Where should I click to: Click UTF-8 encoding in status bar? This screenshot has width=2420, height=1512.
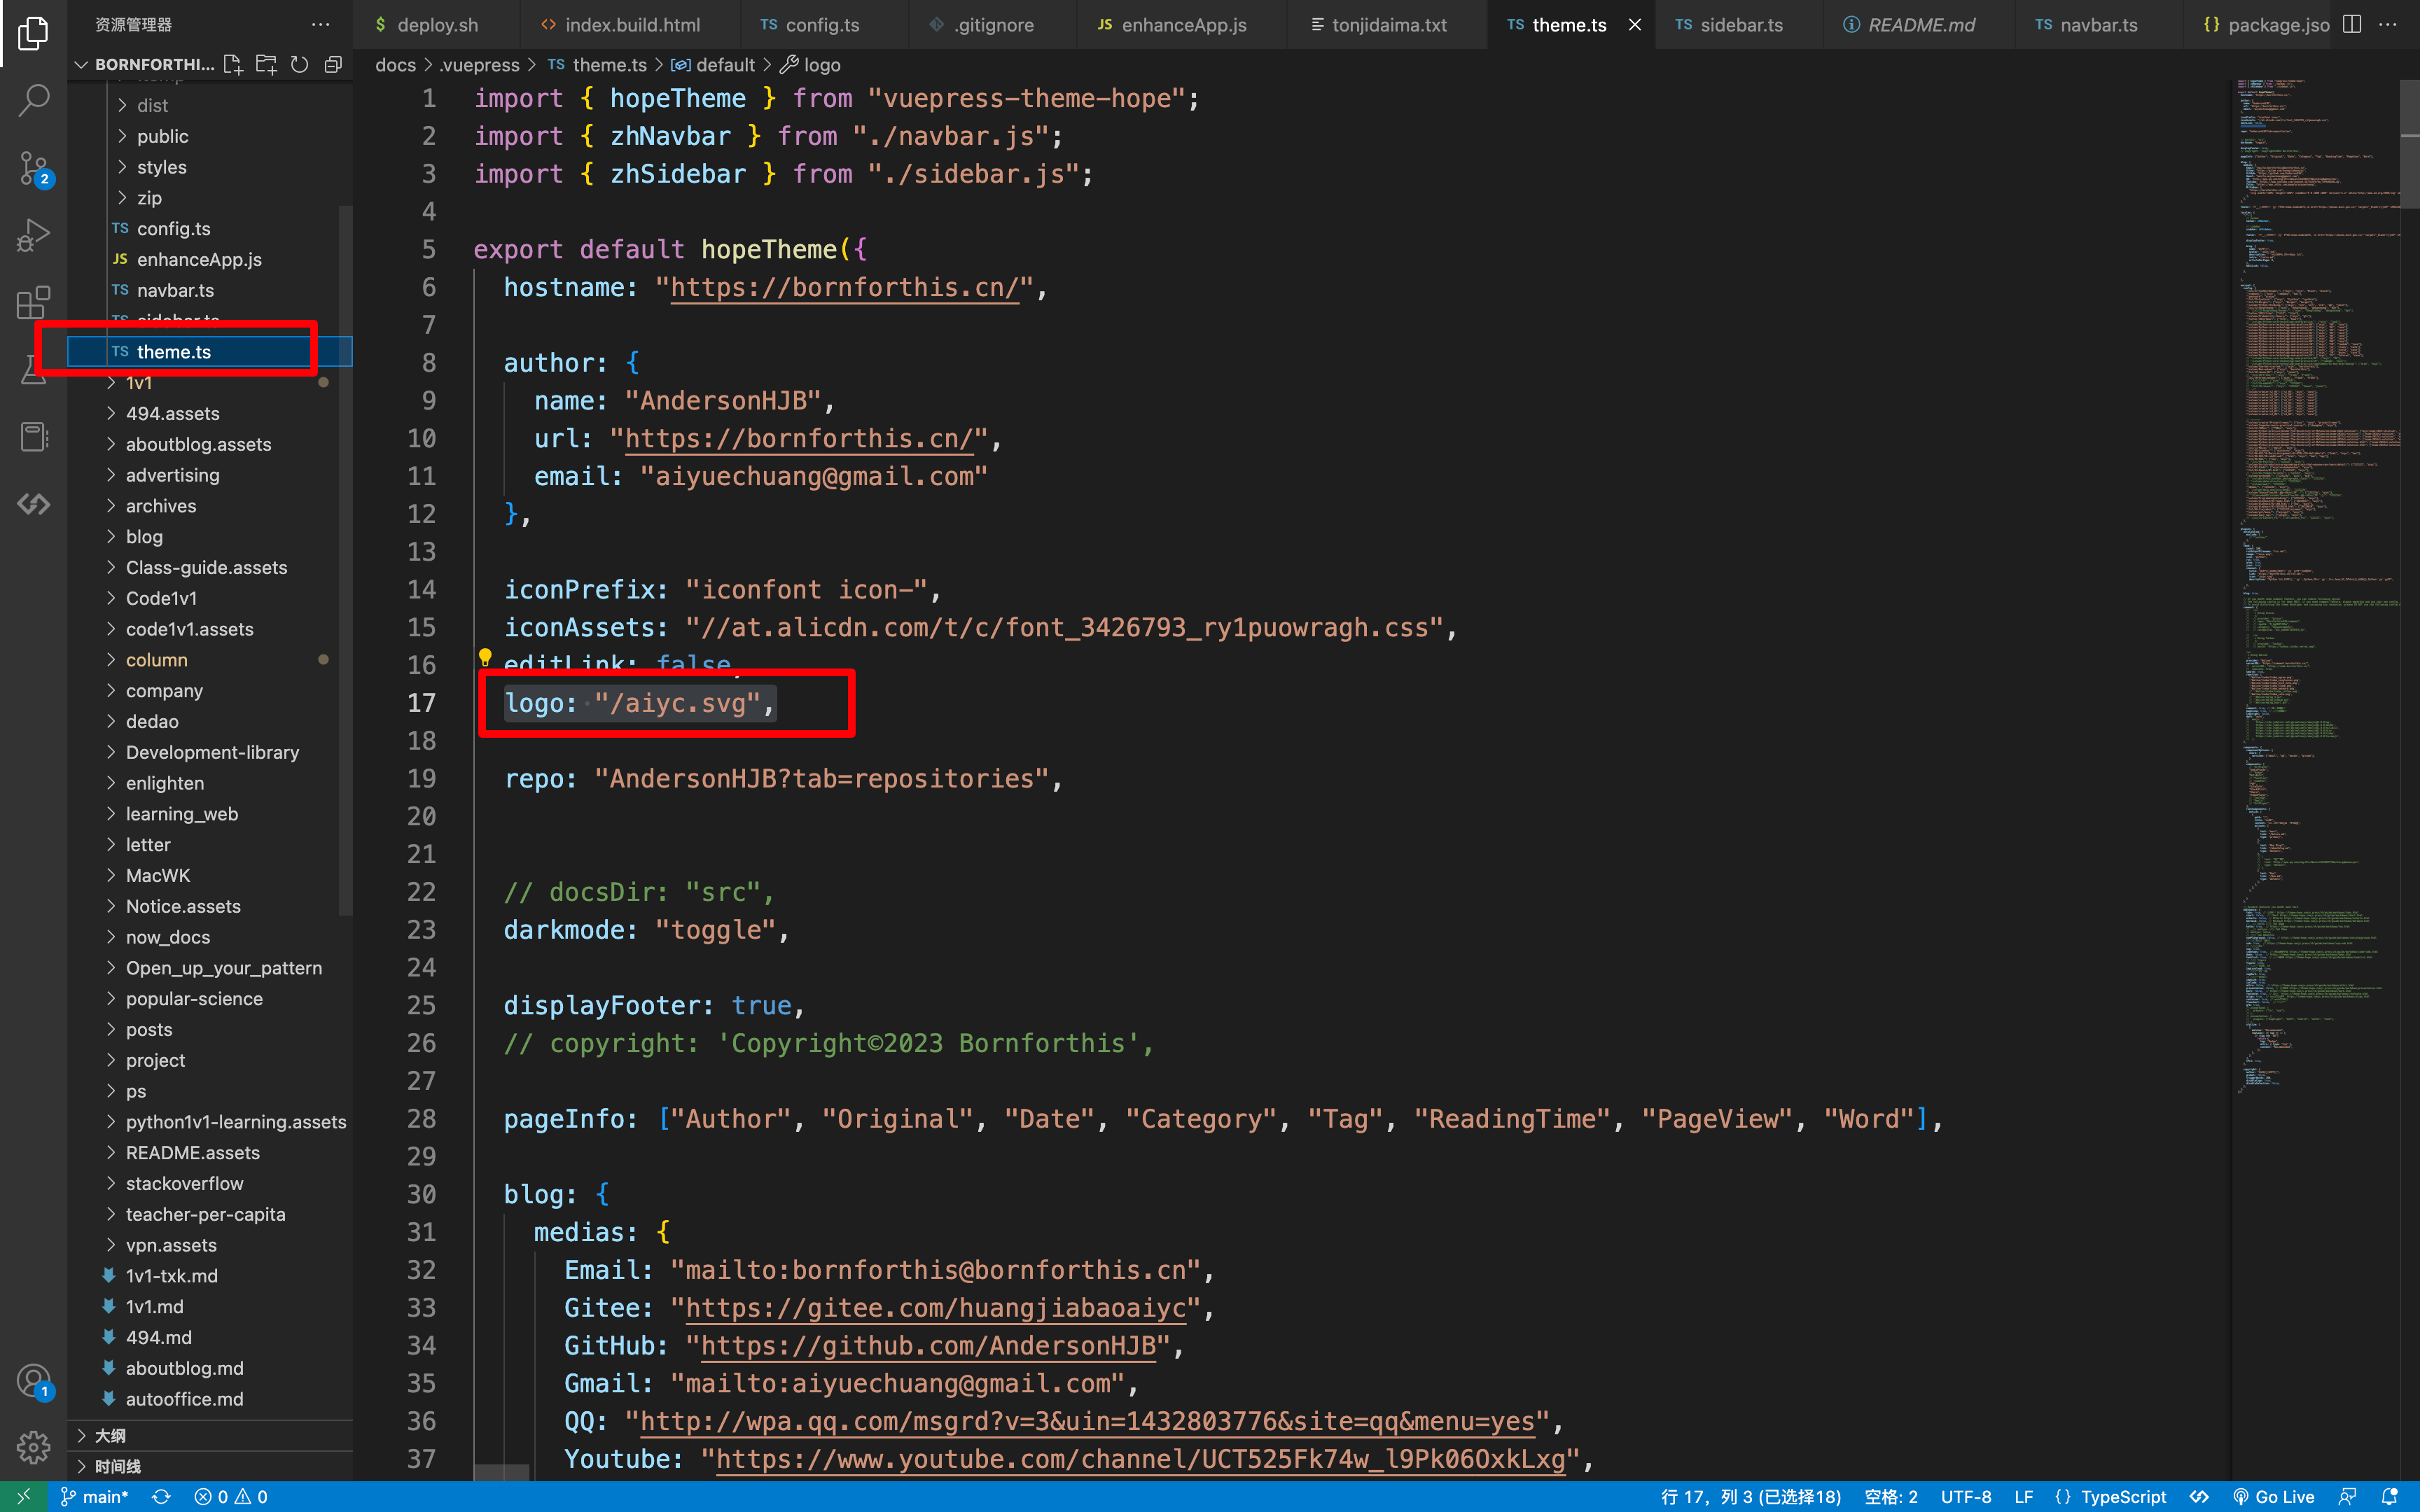1966,1496
